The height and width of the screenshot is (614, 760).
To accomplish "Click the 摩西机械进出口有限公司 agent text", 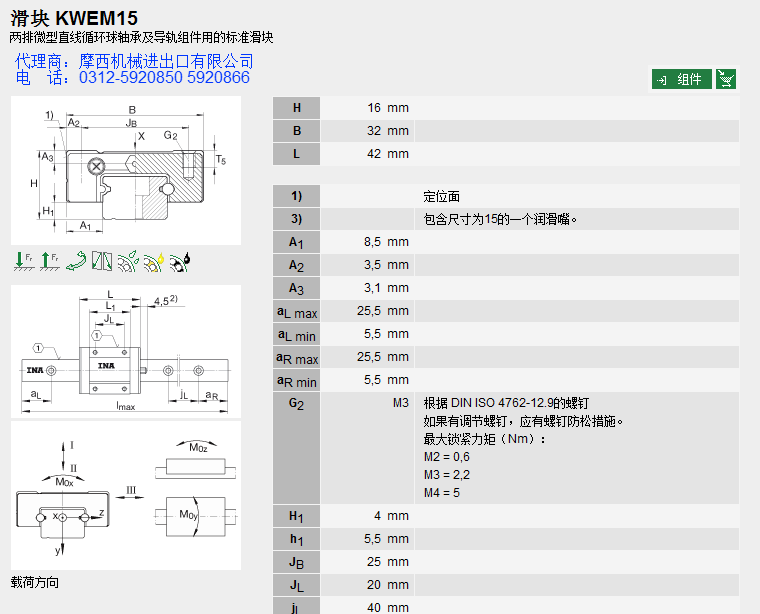I will (166, 61).
